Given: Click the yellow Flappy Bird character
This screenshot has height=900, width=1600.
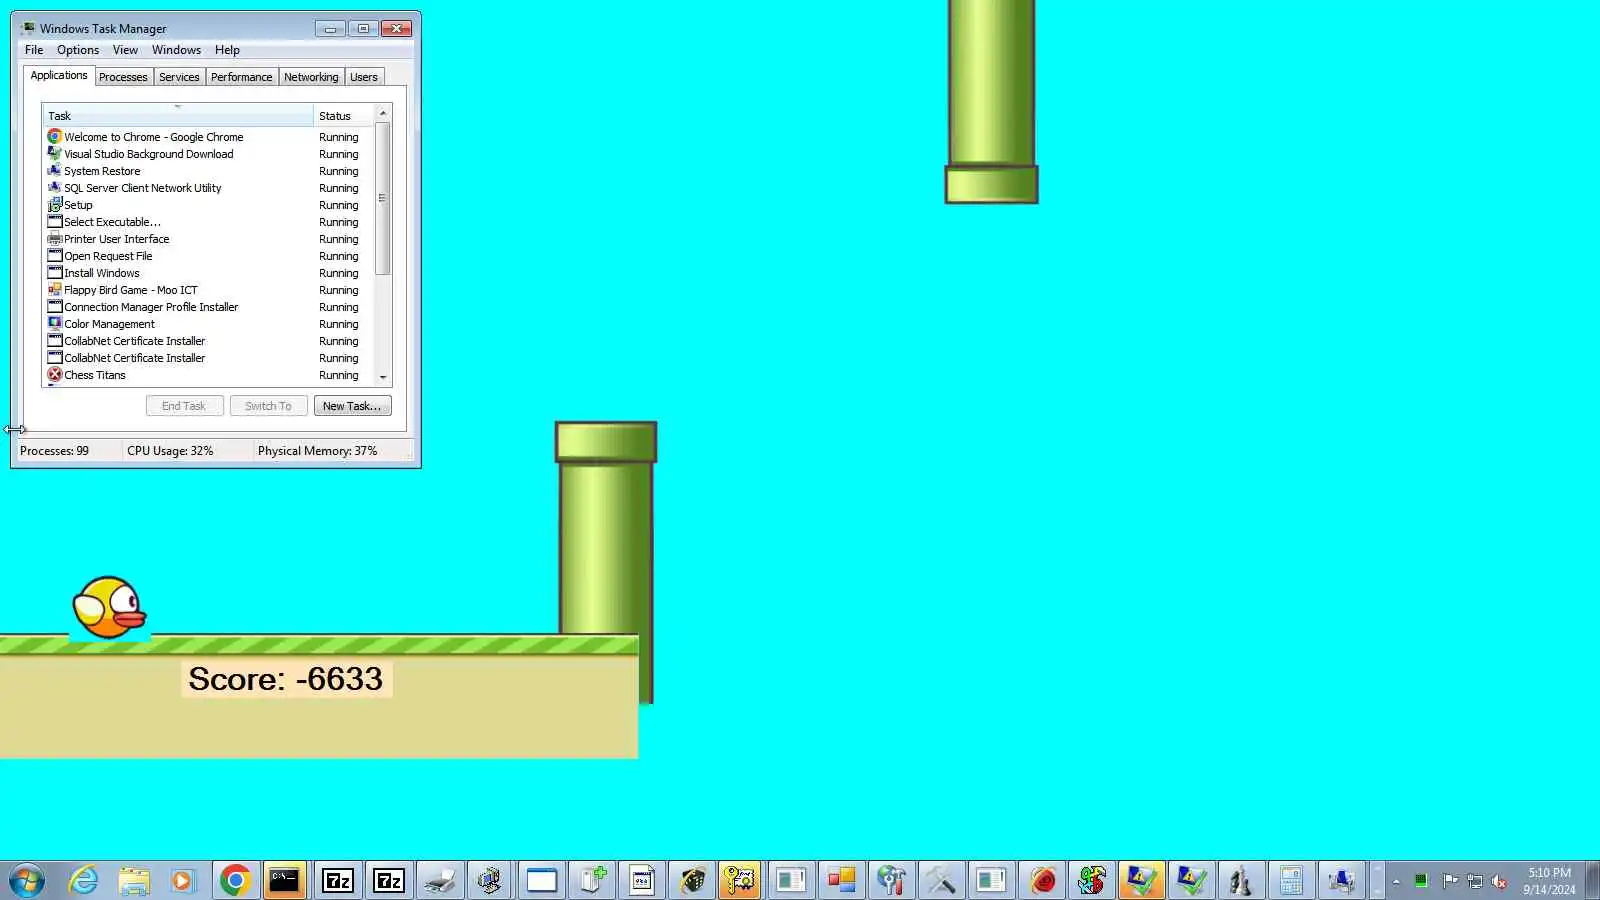Looking at the screenshot, I should 109,607.
